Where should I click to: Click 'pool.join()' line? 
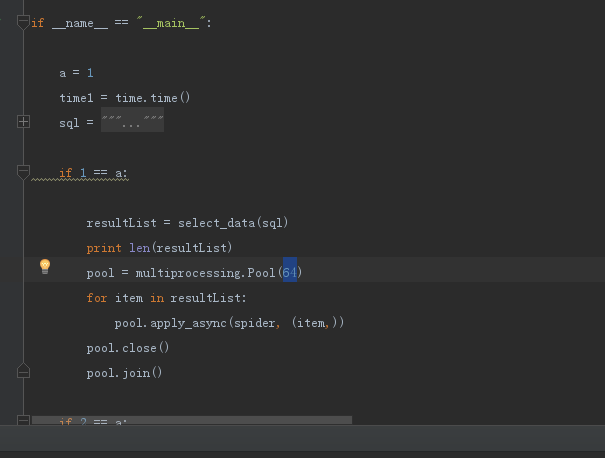[124, 373]
